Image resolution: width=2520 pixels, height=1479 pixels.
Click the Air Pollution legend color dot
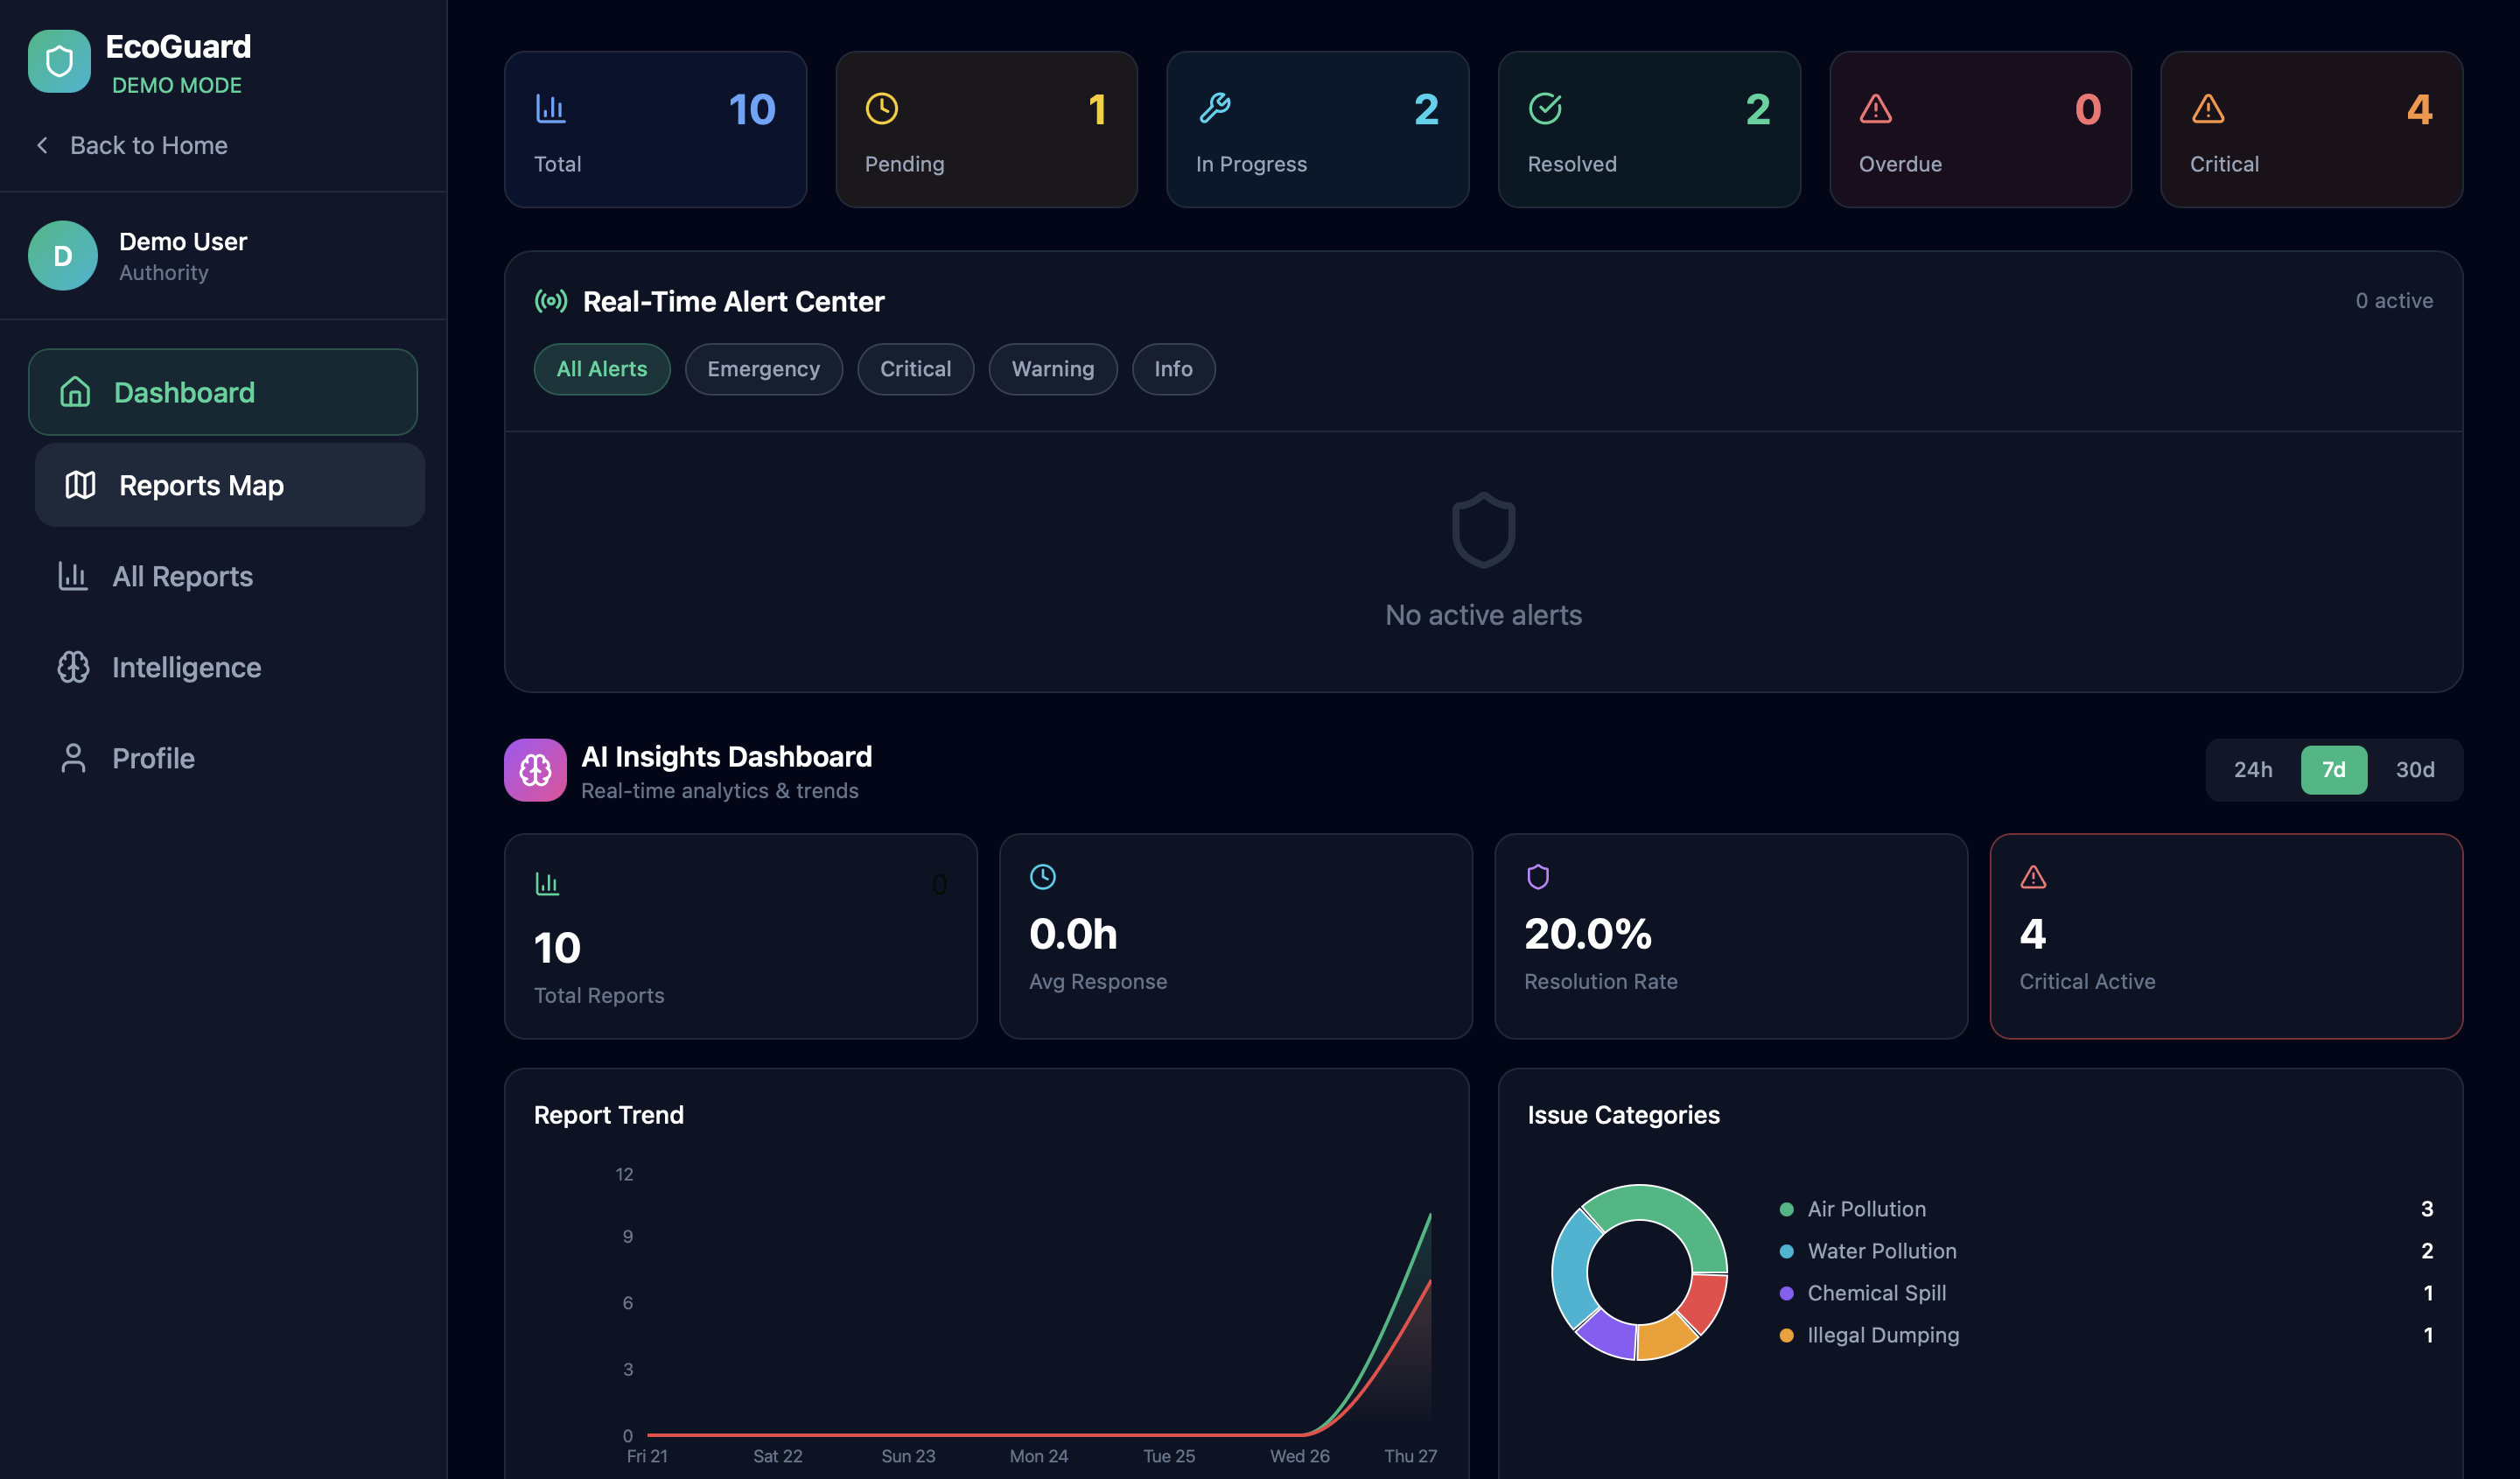point(1786,1209)
